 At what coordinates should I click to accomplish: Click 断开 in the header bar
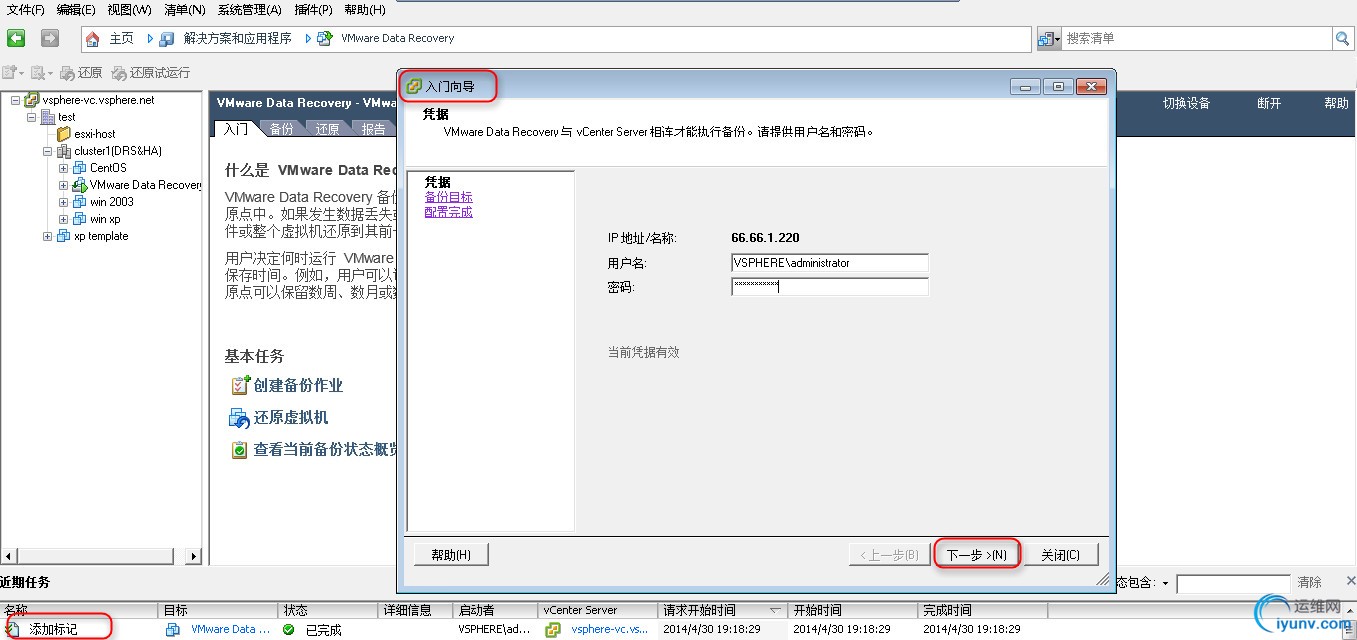[1269, 103]
